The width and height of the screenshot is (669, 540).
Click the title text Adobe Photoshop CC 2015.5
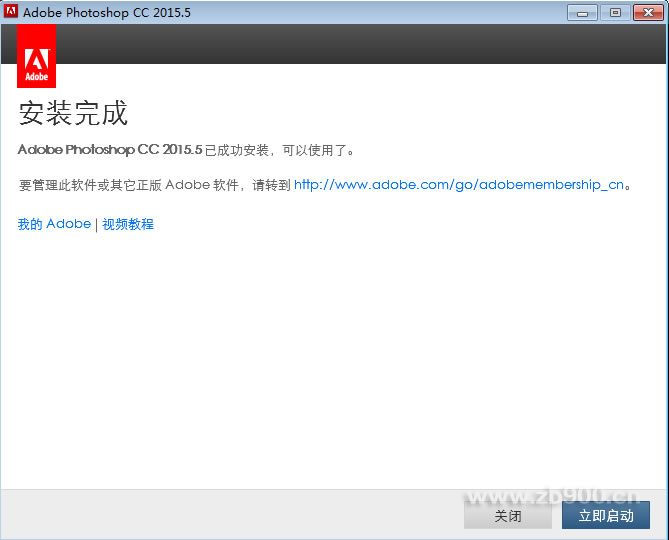click(107, 12)
